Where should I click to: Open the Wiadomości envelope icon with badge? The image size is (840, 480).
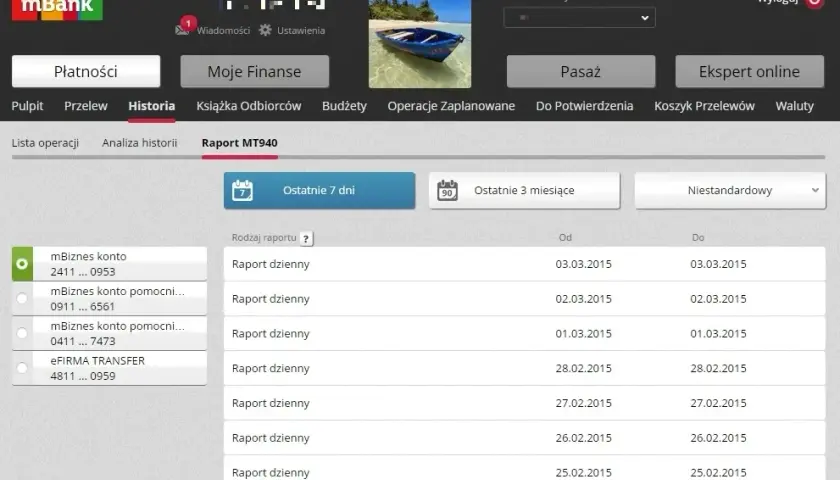(x=184, y=27)
